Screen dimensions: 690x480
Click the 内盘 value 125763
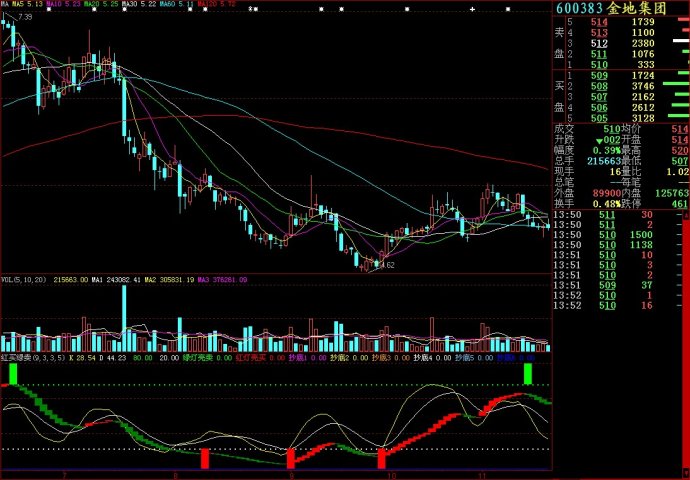pos(672,193)
